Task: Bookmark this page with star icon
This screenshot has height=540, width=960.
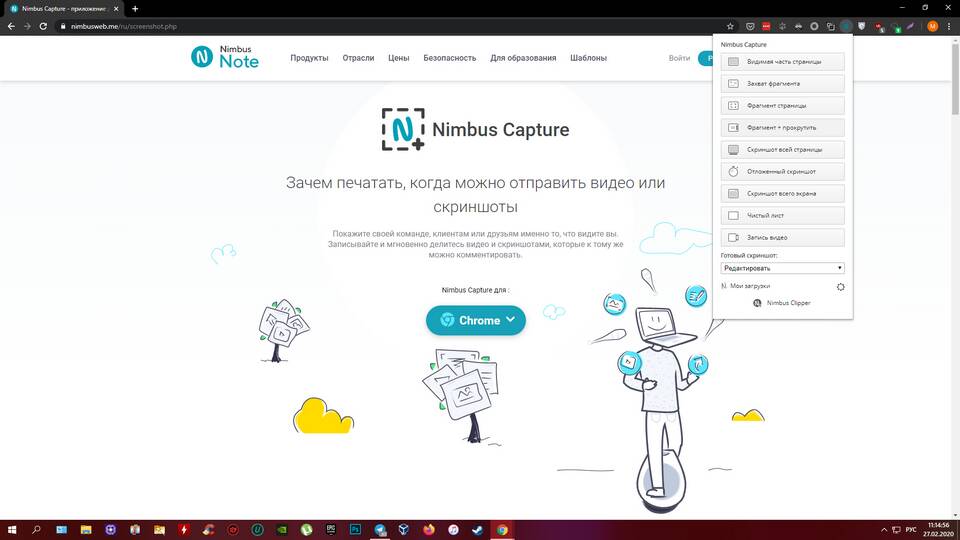Action: [x=730, y=26]
